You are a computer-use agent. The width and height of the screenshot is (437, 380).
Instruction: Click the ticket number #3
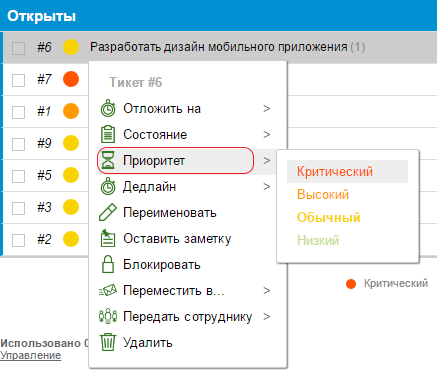44,207
